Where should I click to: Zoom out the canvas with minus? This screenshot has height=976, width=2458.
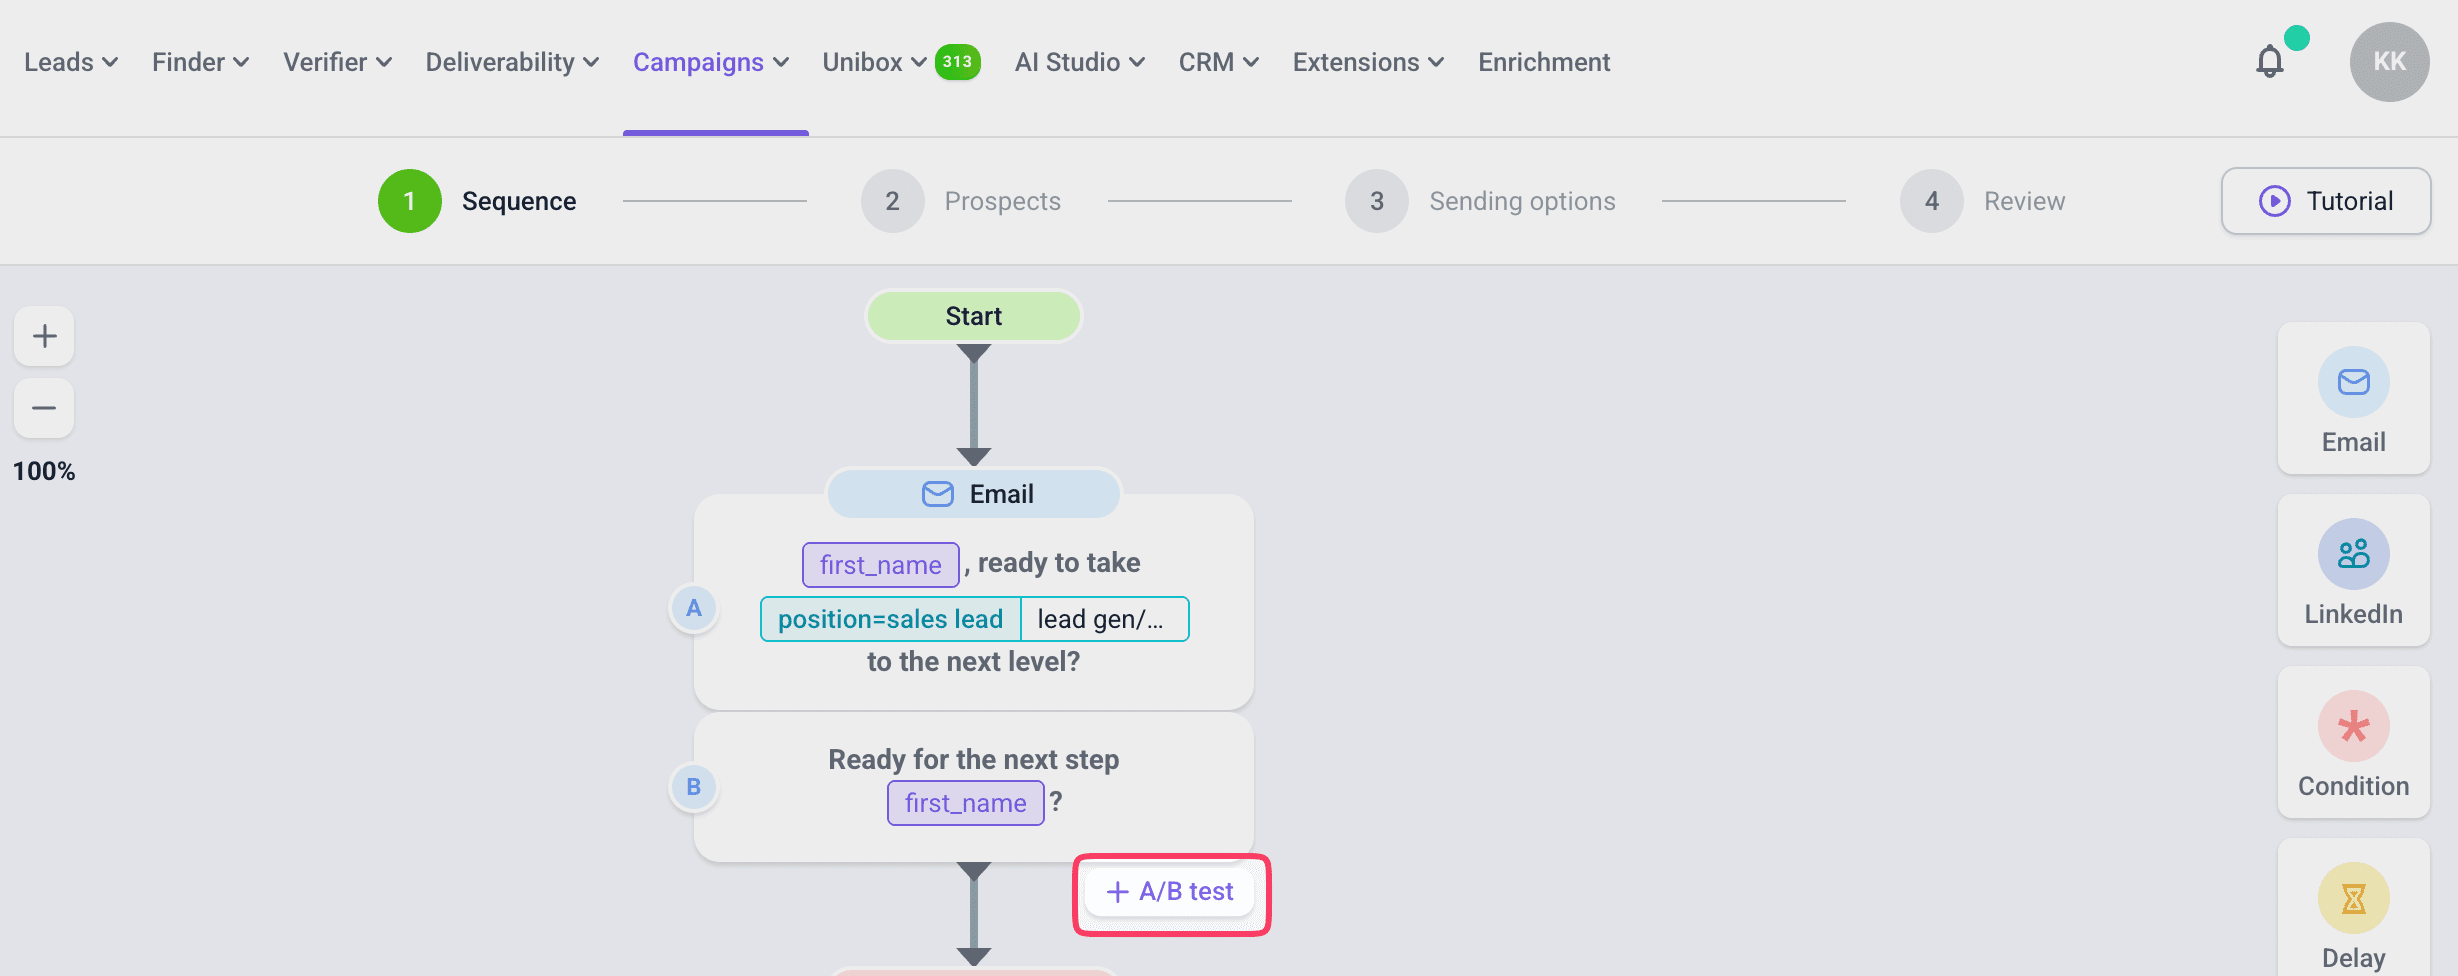(x=44, y=408)
